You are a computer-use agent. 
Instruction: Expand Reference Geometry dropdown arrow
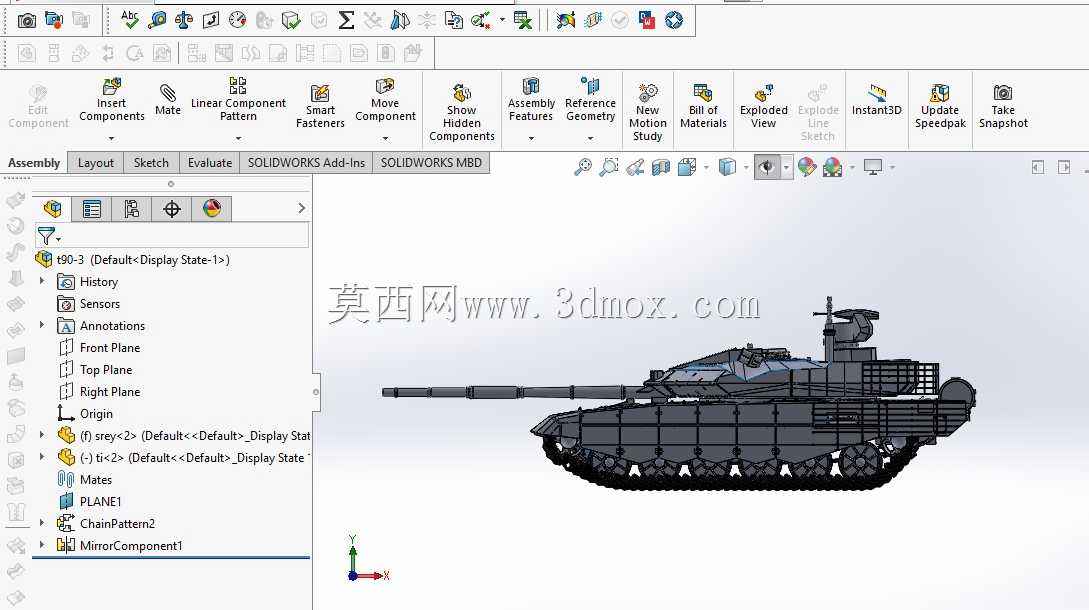tap(590, 138)
